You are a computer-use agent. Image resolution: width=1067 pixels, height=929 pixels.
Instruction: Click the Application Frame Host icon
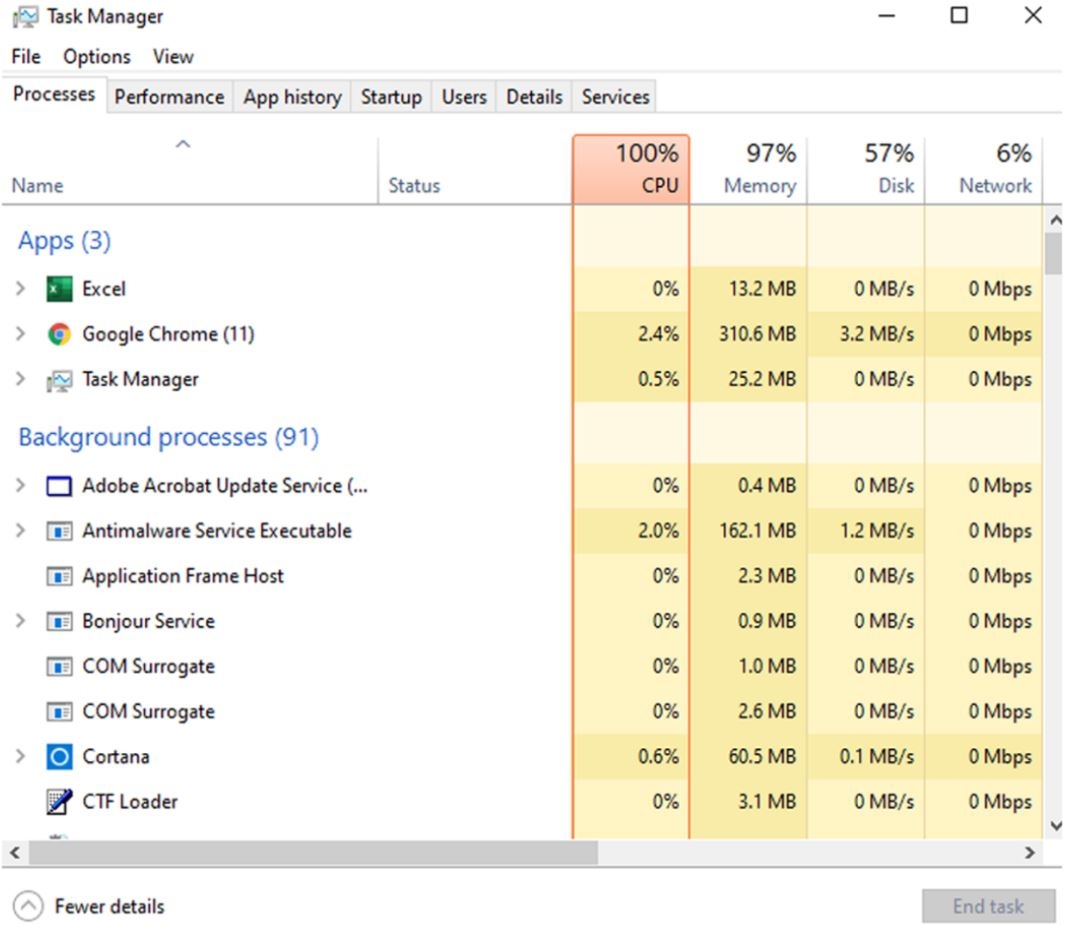(x=59, y=576)
